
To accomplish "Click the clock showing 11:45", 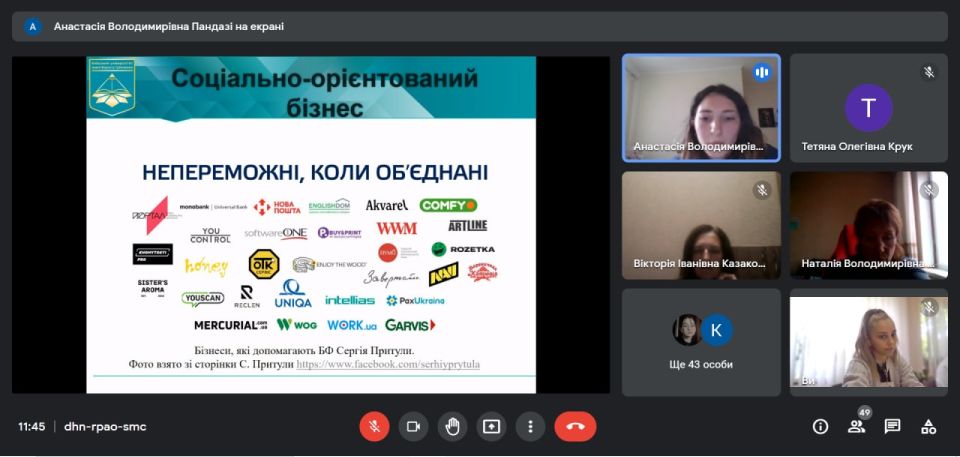I will pyautogui.click(x=31, y=426).
